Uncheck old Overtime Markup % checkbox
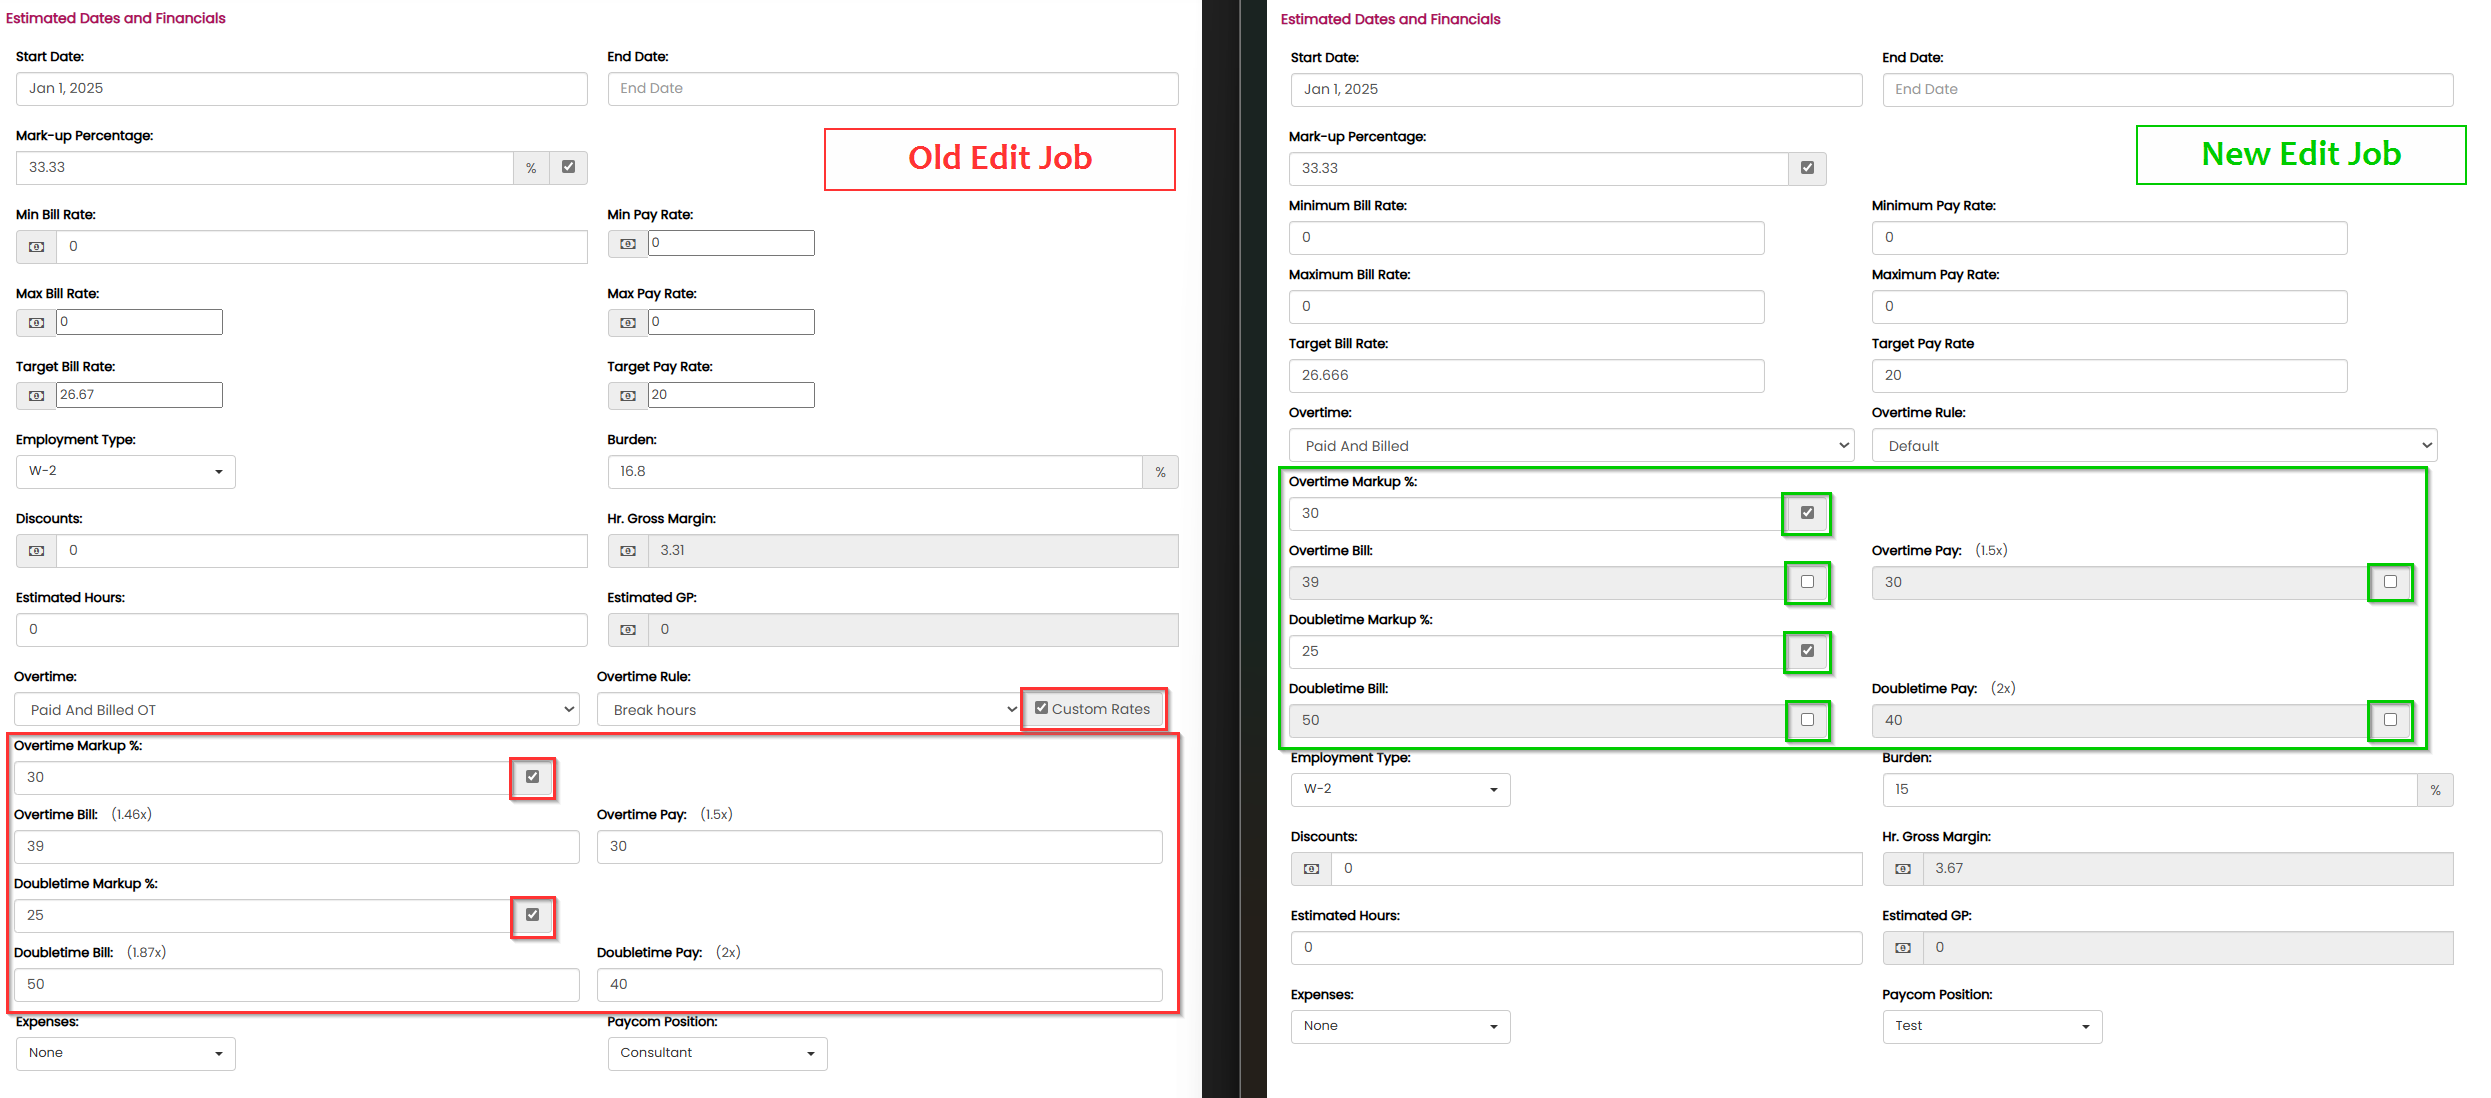The image size is (2491, 1098). [x=532, y=777]
